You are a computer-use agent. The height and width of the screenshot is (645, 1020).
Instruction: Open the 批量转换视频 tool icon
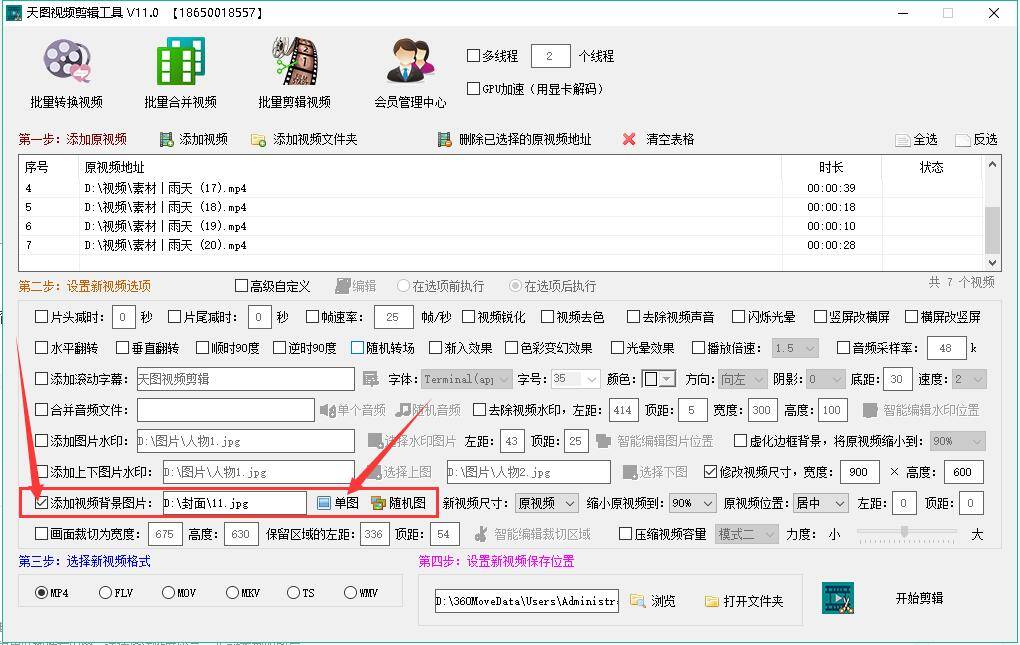tap(66, 60)
